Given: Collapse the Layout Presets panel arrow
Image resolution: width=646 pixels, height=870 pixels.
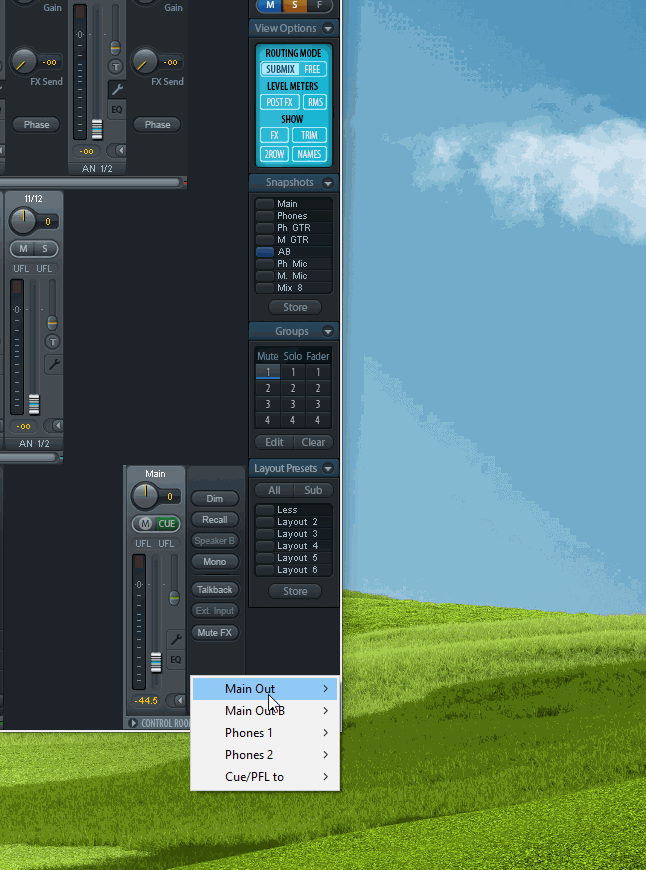Looking at the screenshot, I should [328, 468].
